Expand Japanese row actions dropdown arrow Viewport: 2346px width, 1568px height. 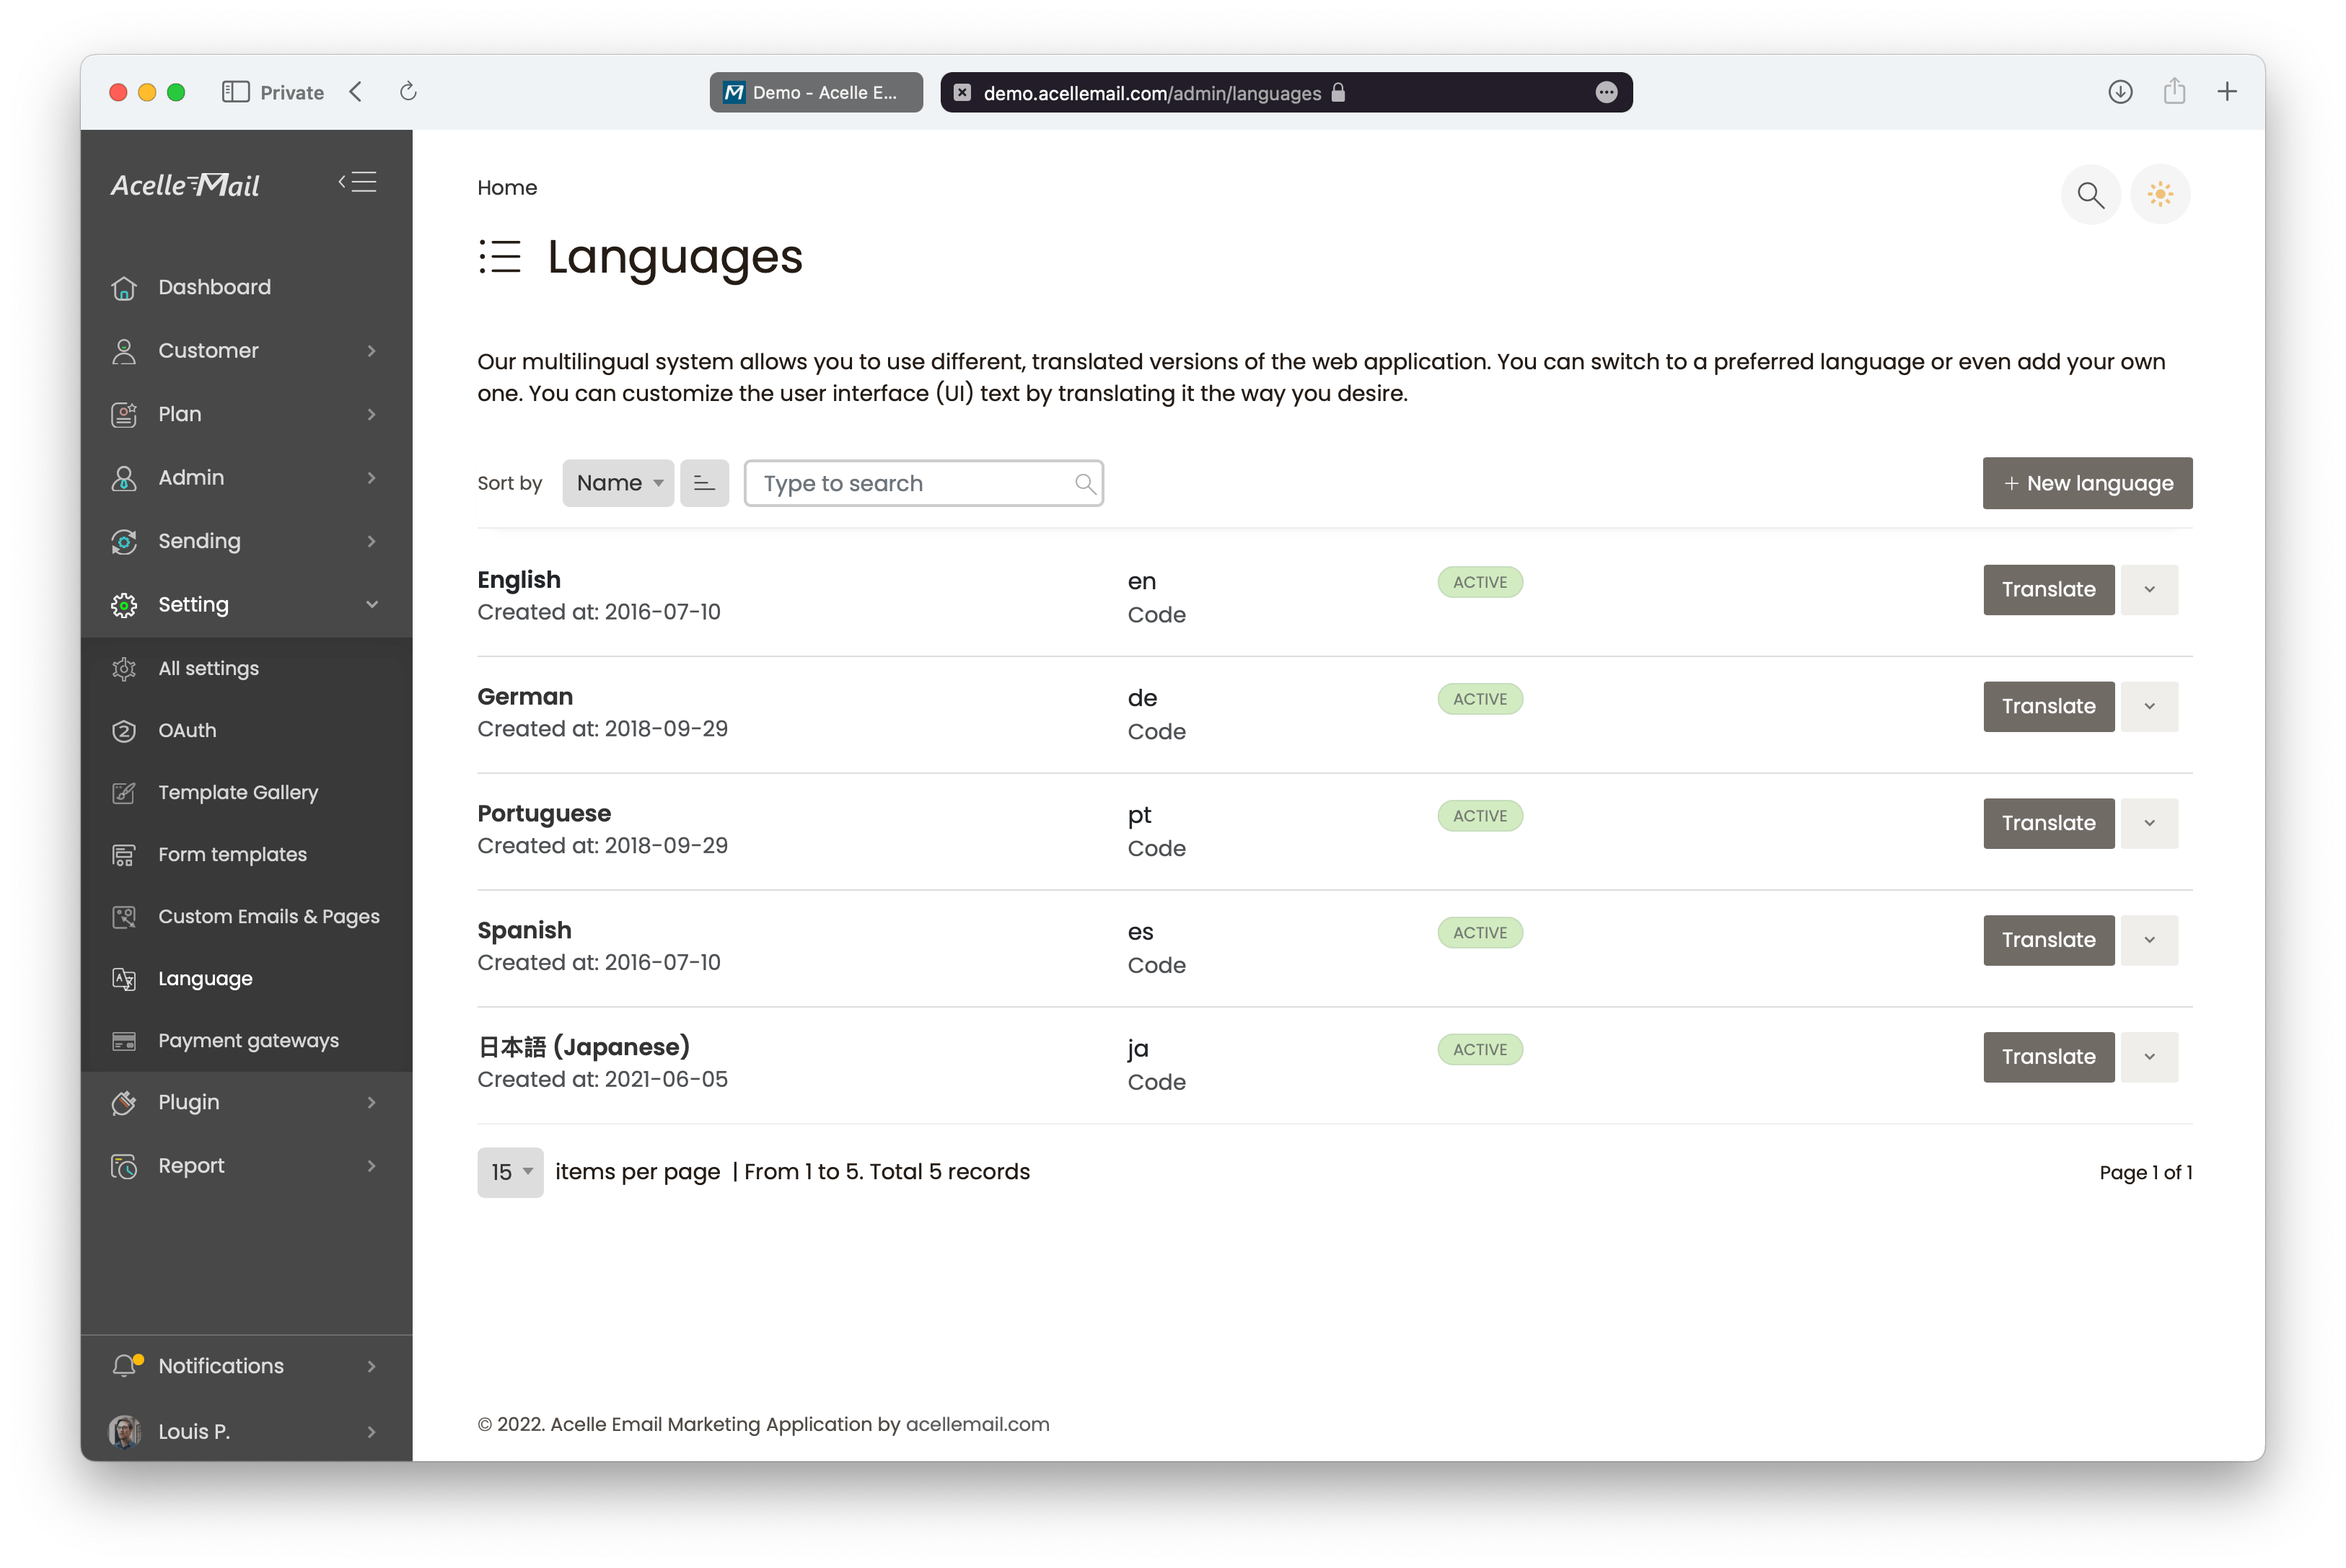(x=2149, y=1057)
